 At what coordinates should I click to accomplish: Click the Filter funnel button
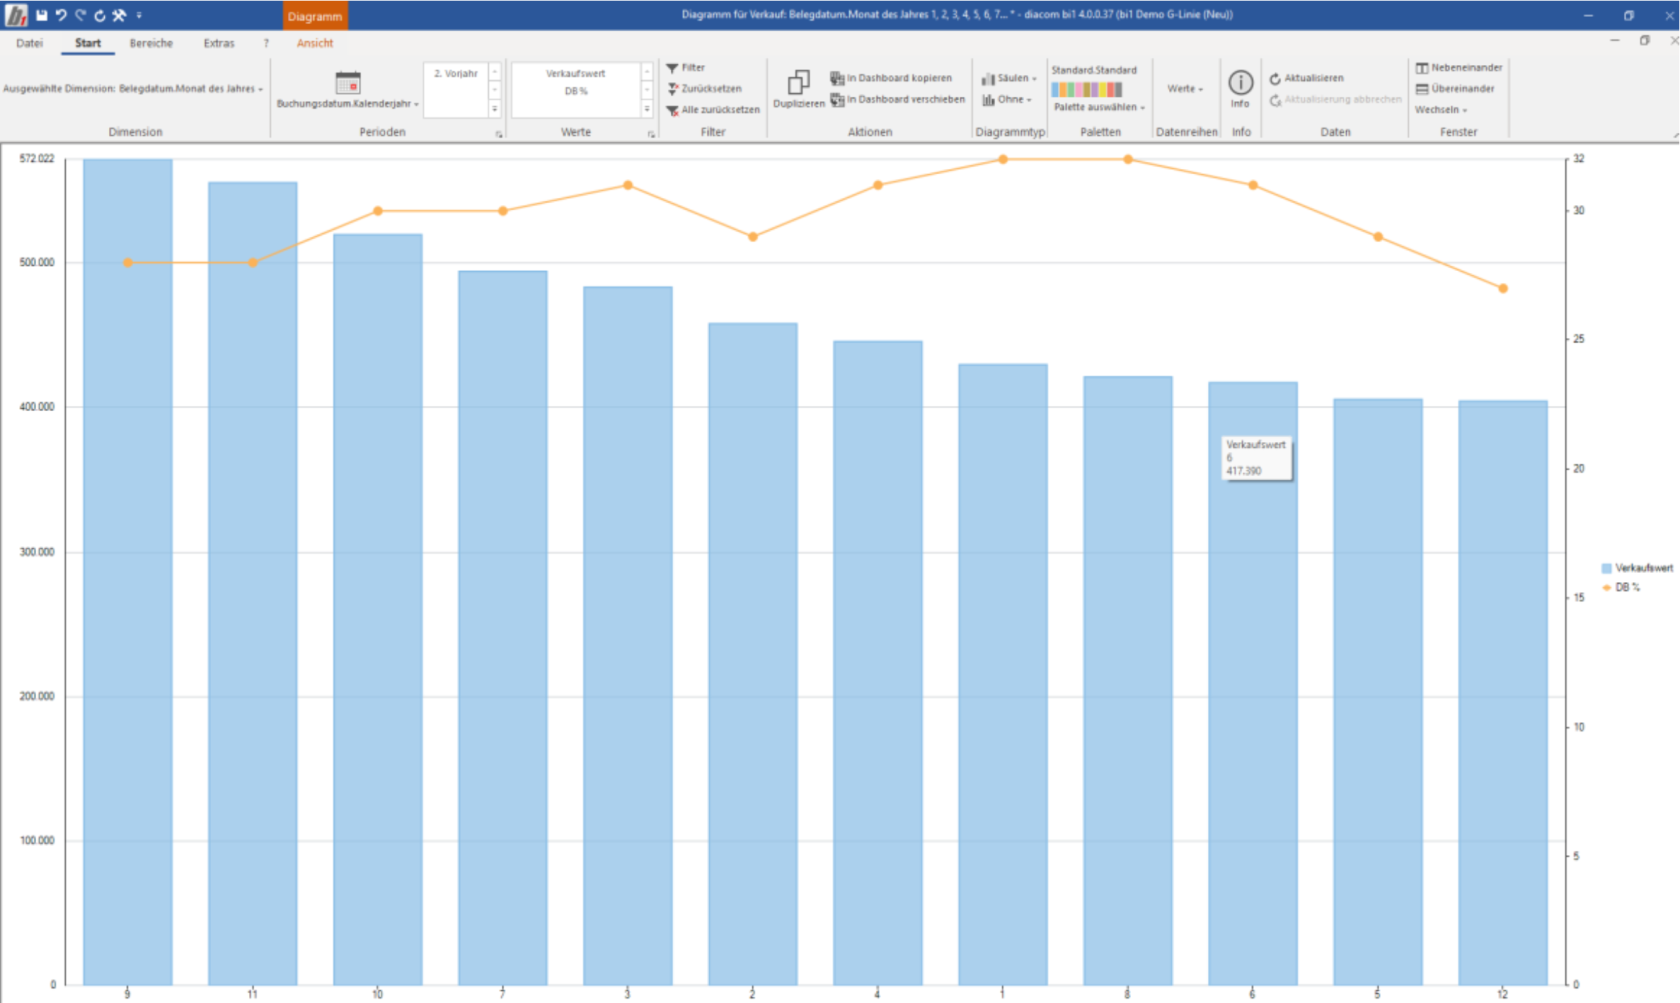tap(686, 67)
